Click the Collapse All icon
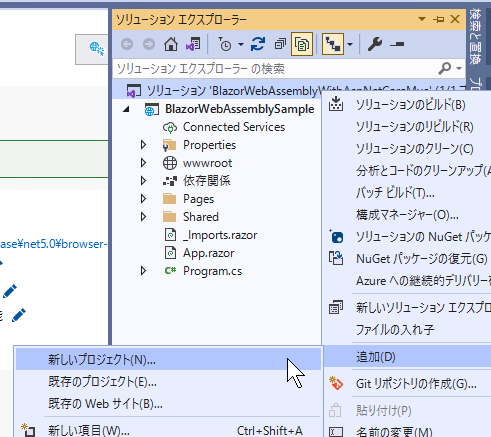491x437 pixels. tap(280, 44)
